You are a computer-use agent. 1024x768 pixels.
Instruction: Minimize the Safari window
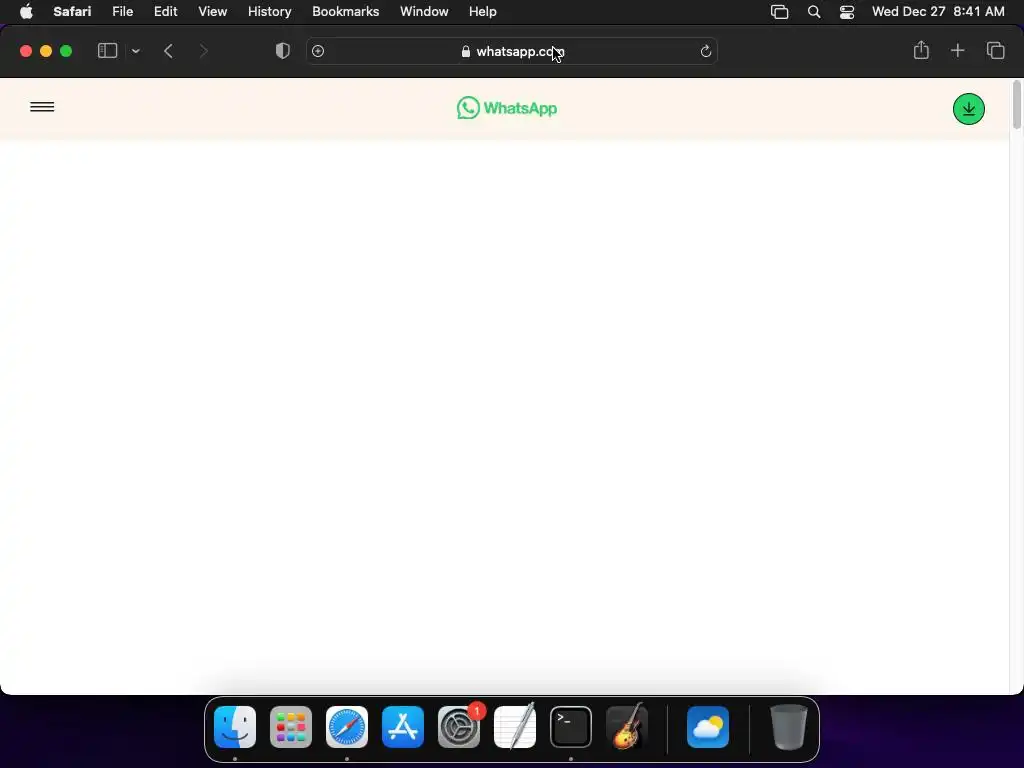click(x=46, y=51)
